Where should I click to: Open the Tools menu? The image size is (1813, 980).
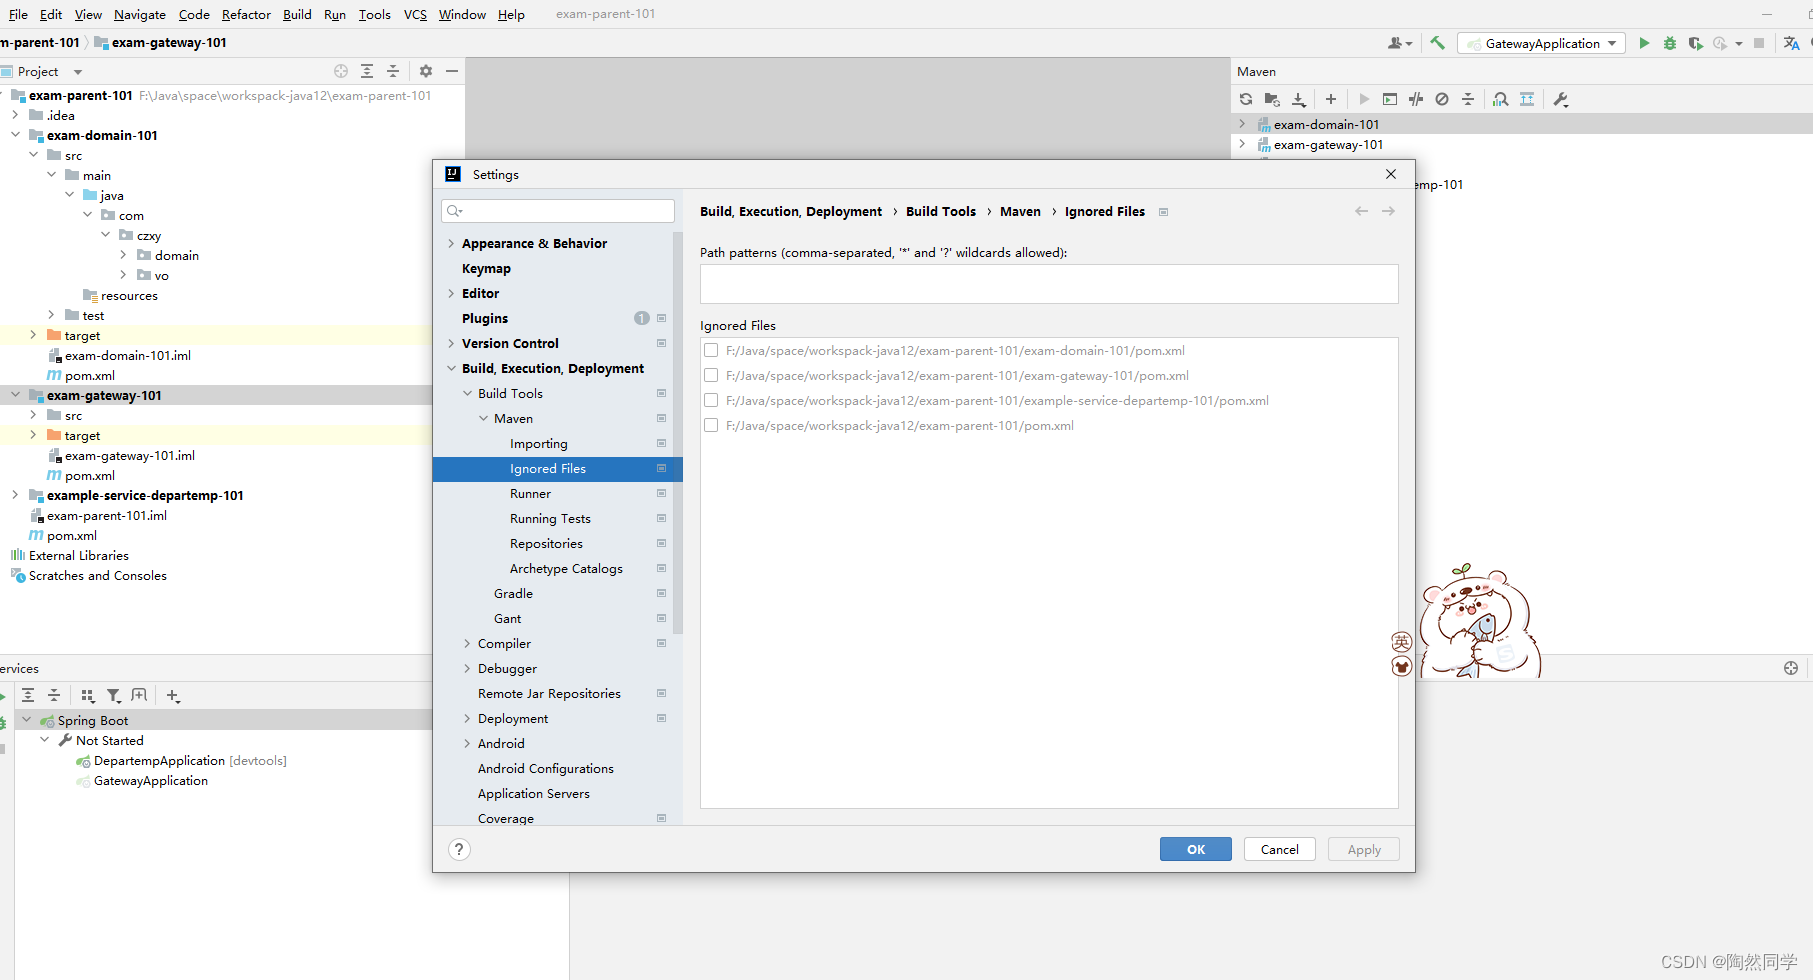375,14
